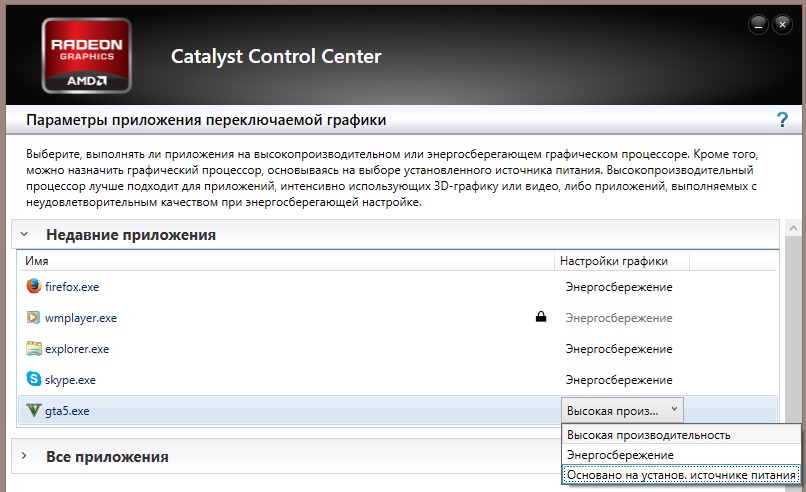
Task: Expand the Все приложения section
Action: 24,457
